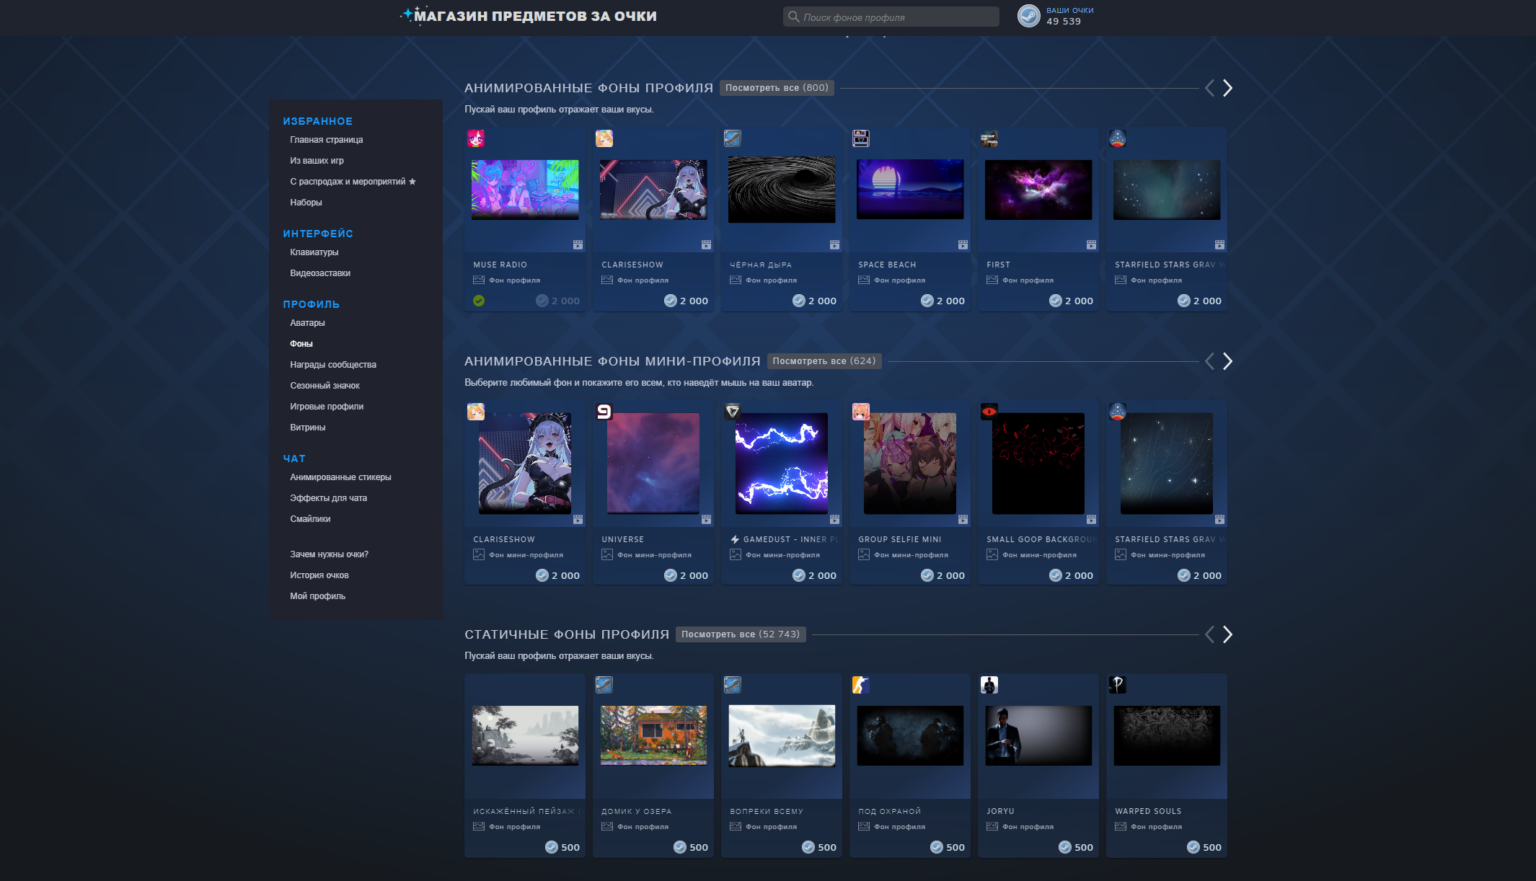Click the left arrow of the mini-profile backgrounds carousel
The image size is (1536, 881).
click(1209, 361)
